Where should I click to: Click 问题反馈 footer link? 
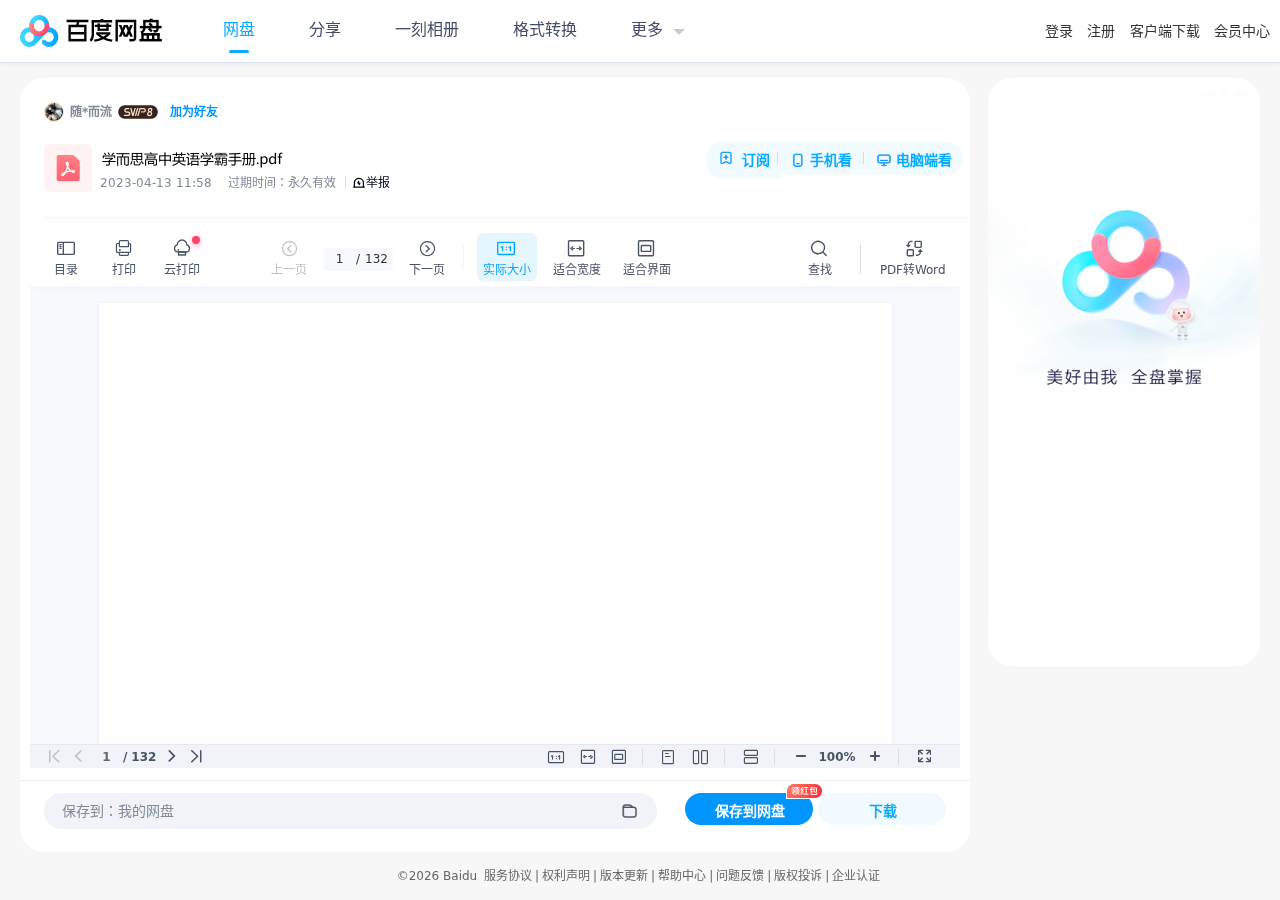click(x=740, y=876)
